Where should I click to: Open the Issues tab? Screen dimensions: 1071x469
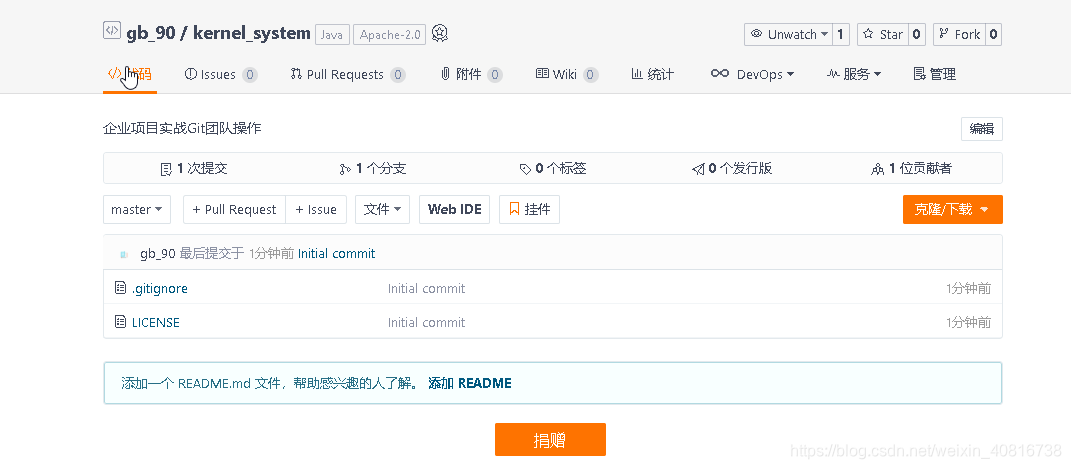[x=221, y=74]
